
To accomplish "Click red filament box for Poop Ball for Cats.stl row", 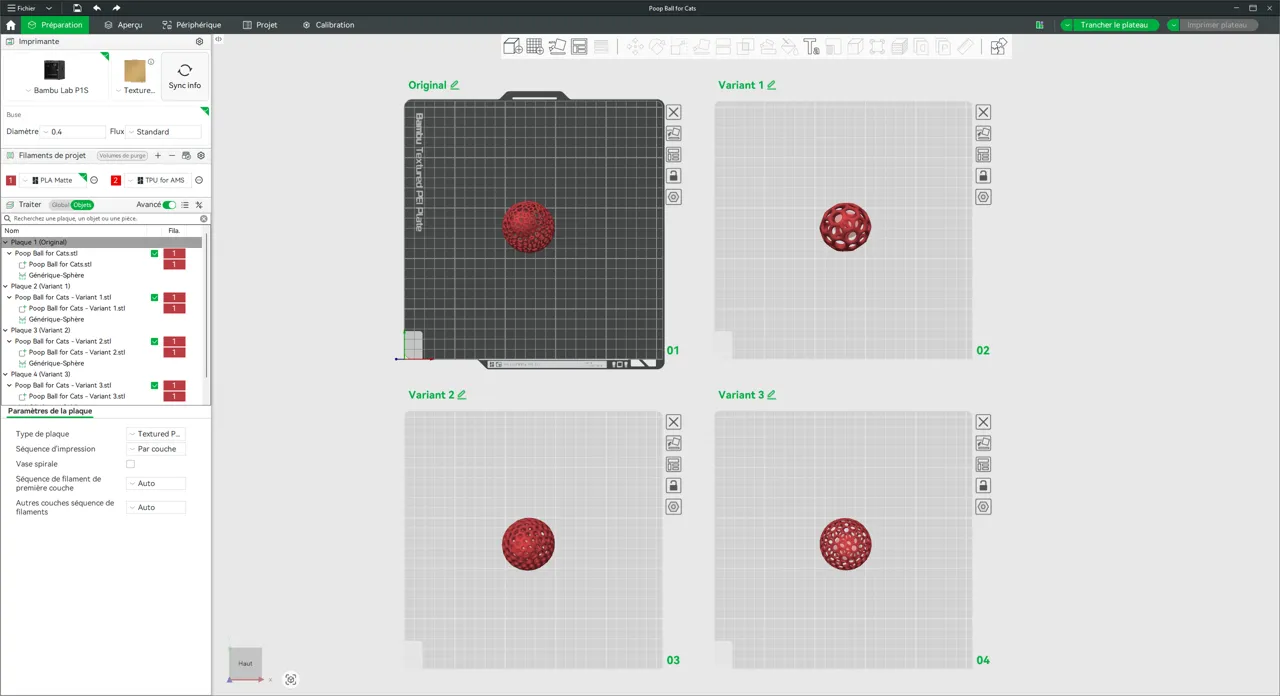I will 174,254.
